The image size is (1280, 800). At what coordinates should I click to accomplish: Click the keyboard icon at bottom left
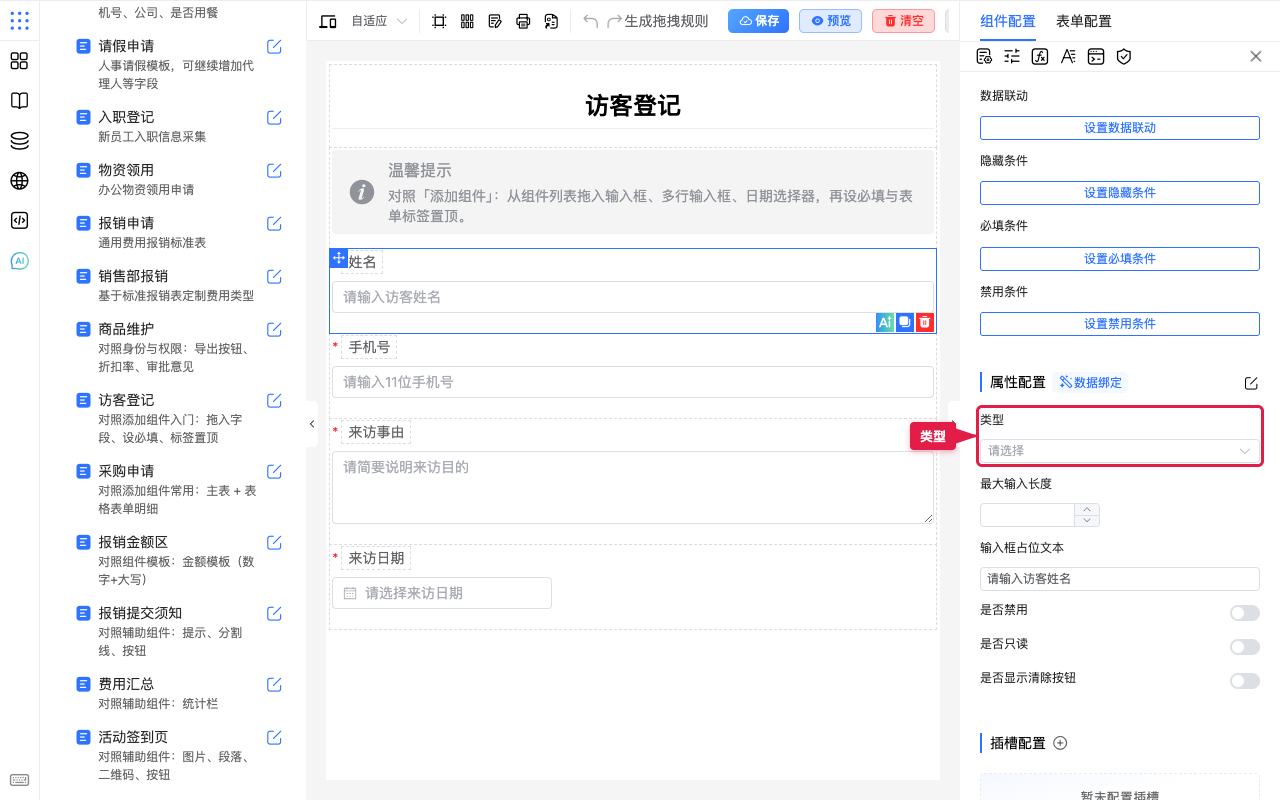tap(19, 780)
